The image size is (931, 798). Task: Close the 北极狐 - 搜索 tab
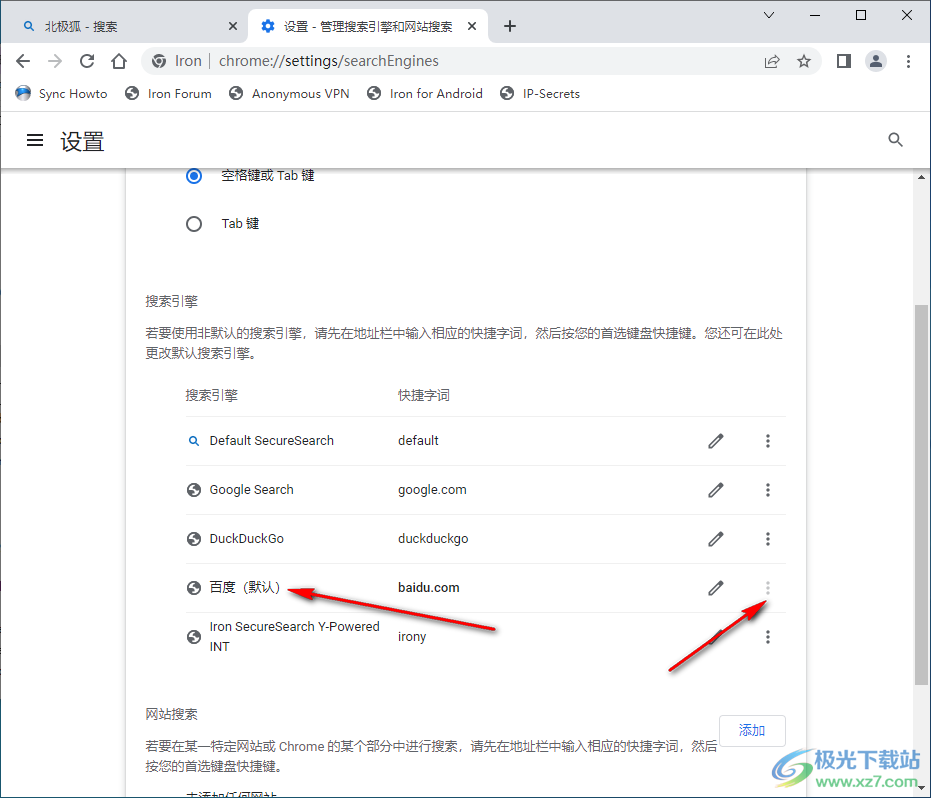coord(233,26)
